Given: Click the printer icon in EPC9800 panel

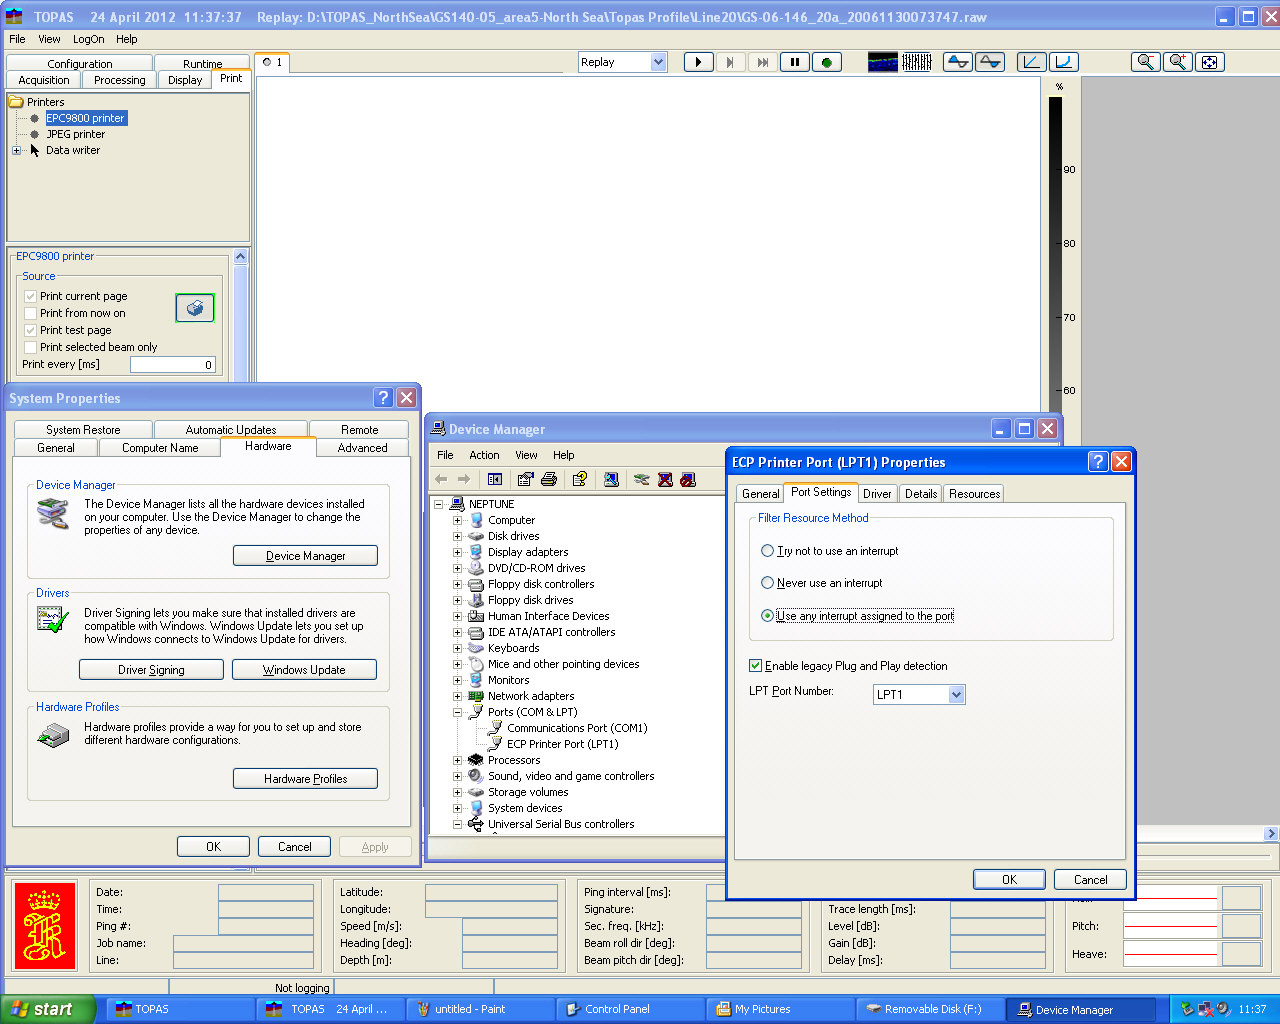Looking at the screenshot, I should tap(195, 308).
